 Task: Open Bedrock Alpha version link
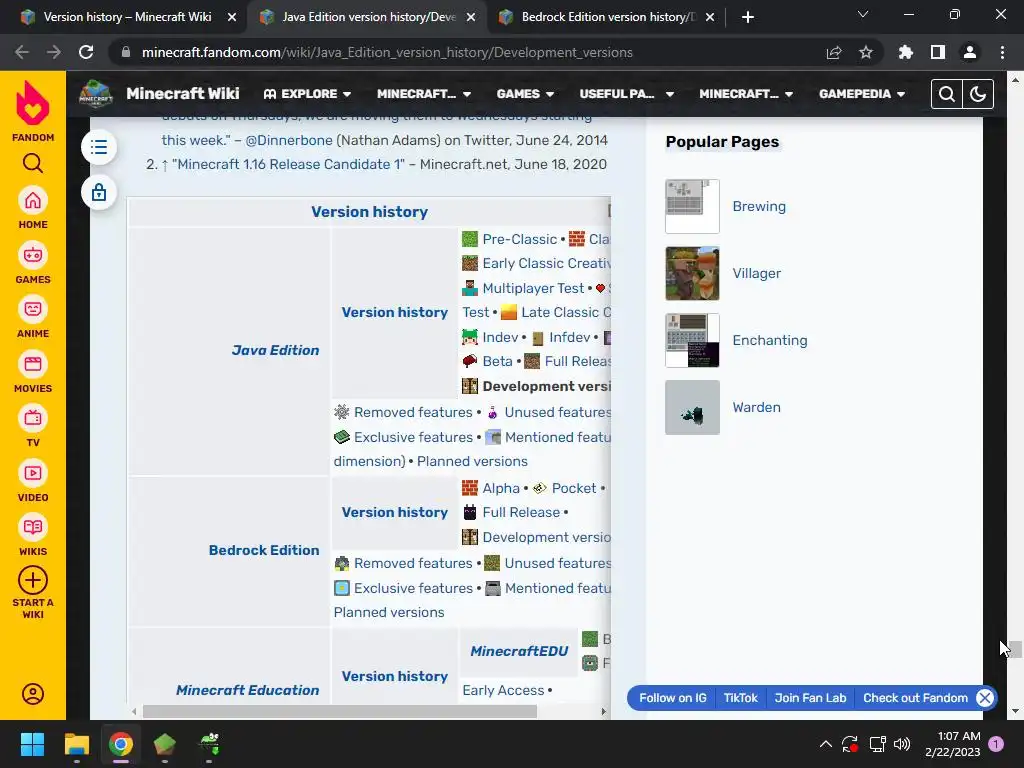[501, 488]
